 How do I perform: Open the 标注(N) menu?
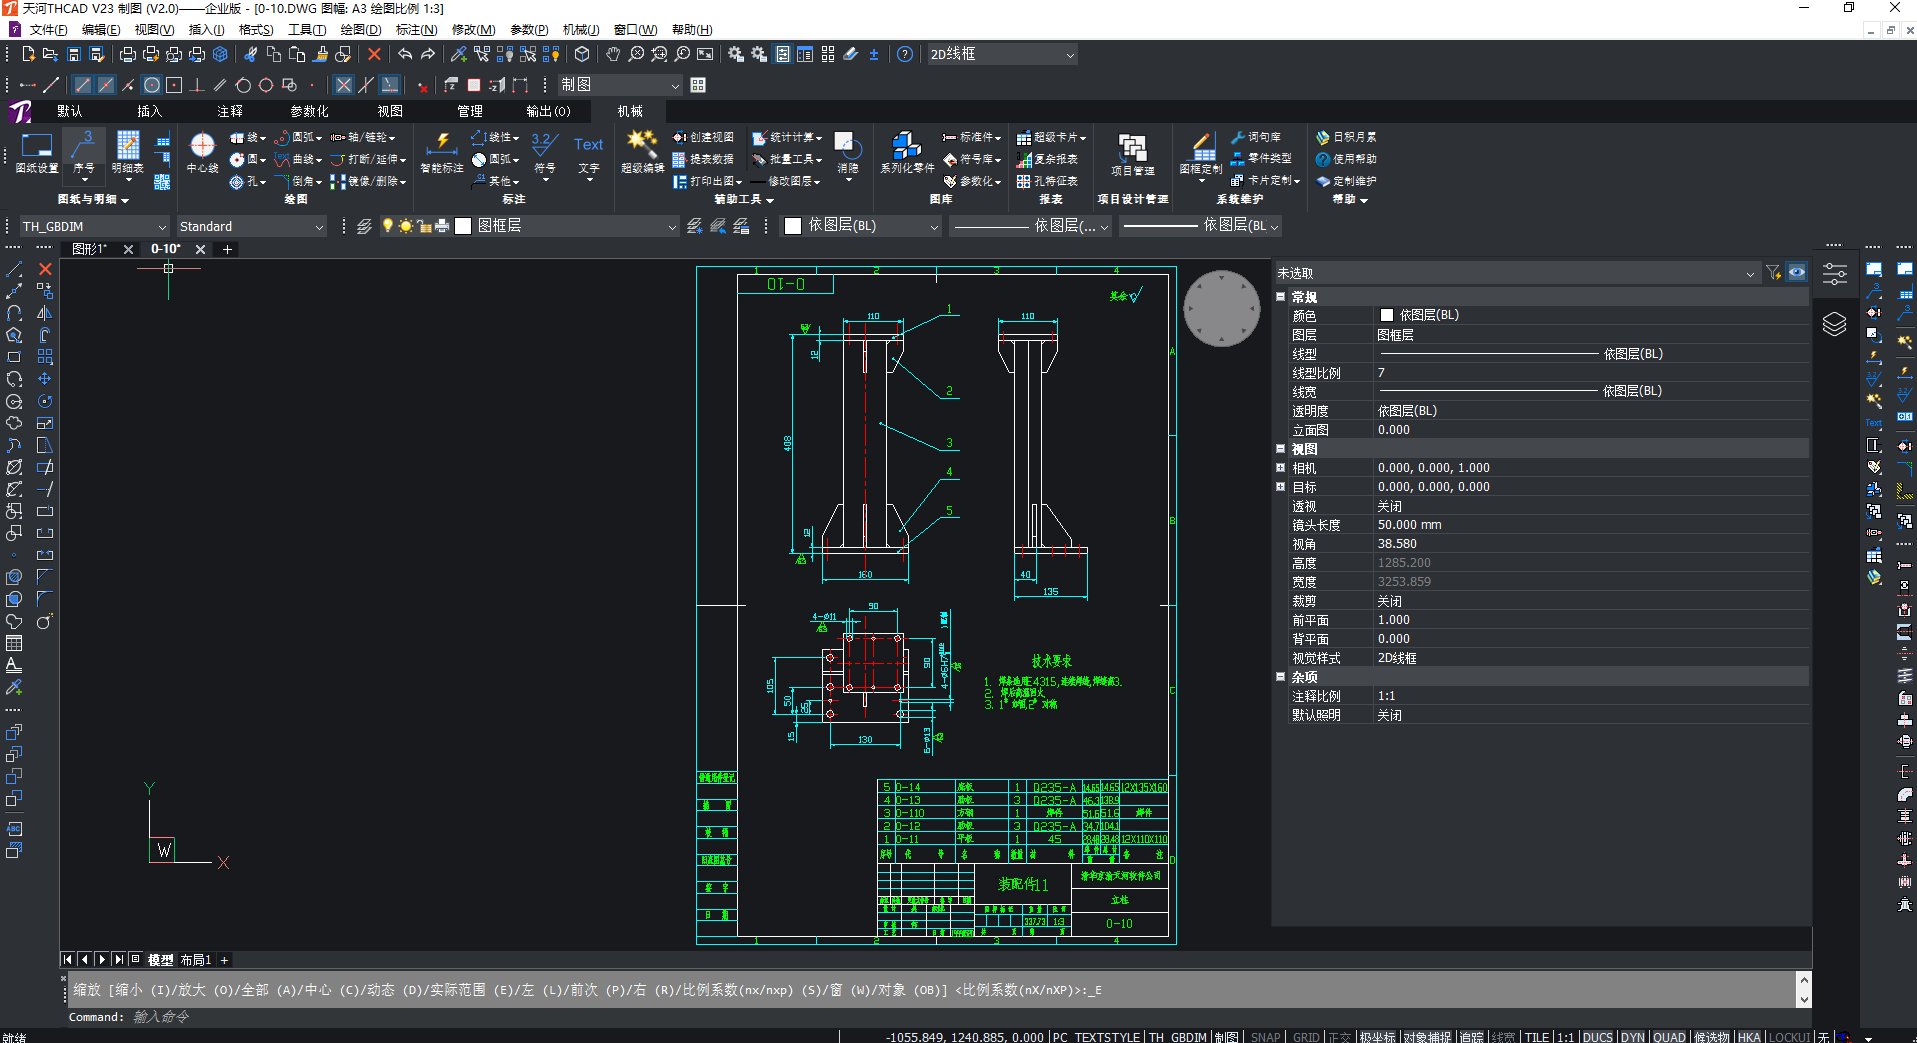click(416, 30)
